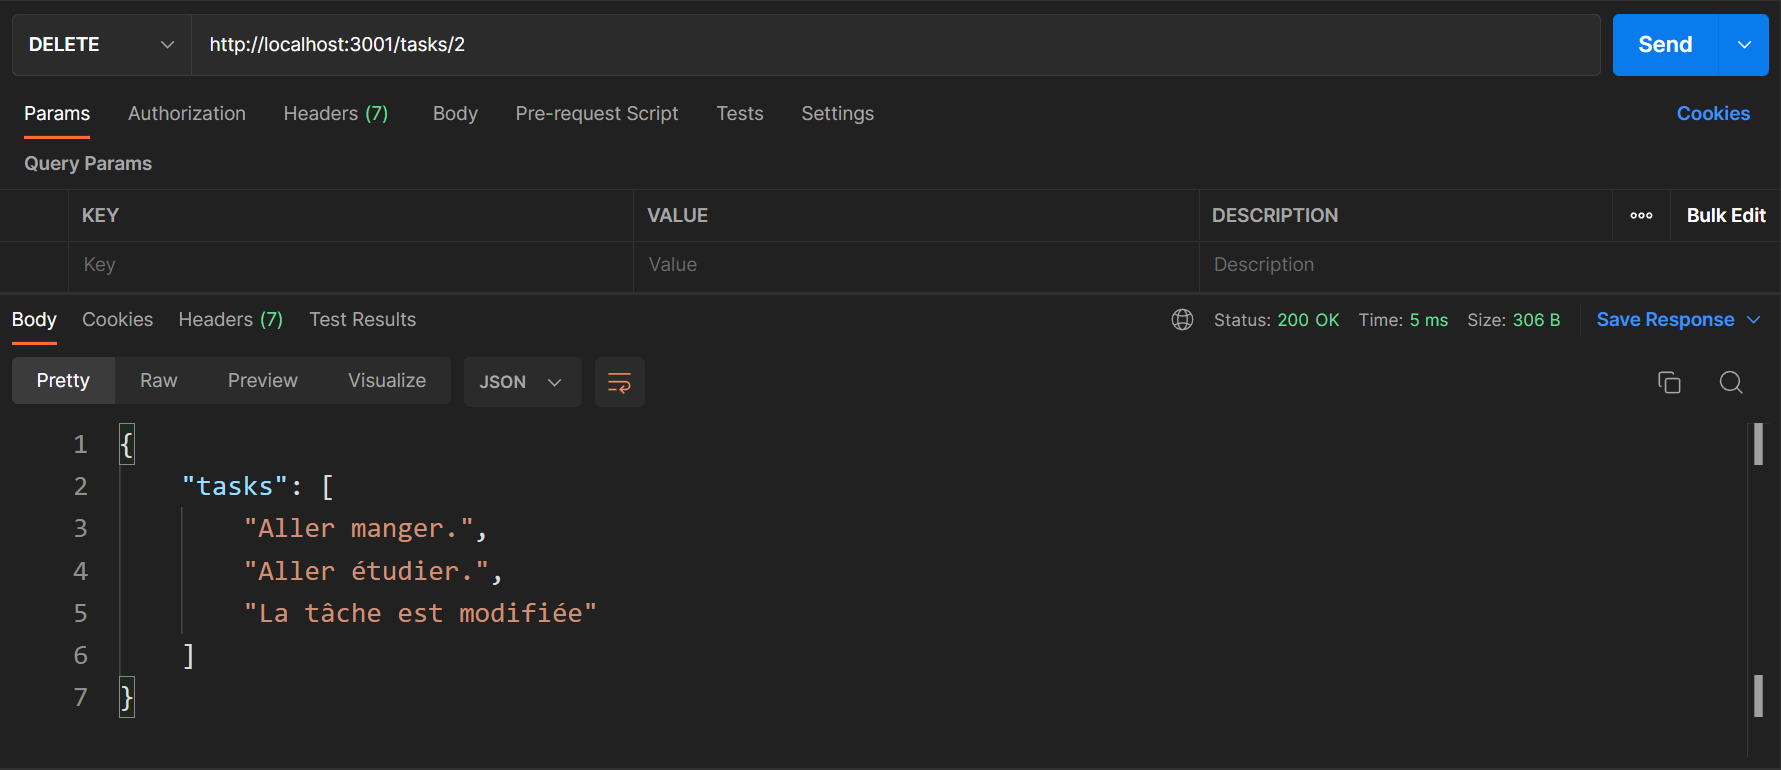
Task: Open the Test Results tab
Action: pyautogui.click(x=362, y=320)
